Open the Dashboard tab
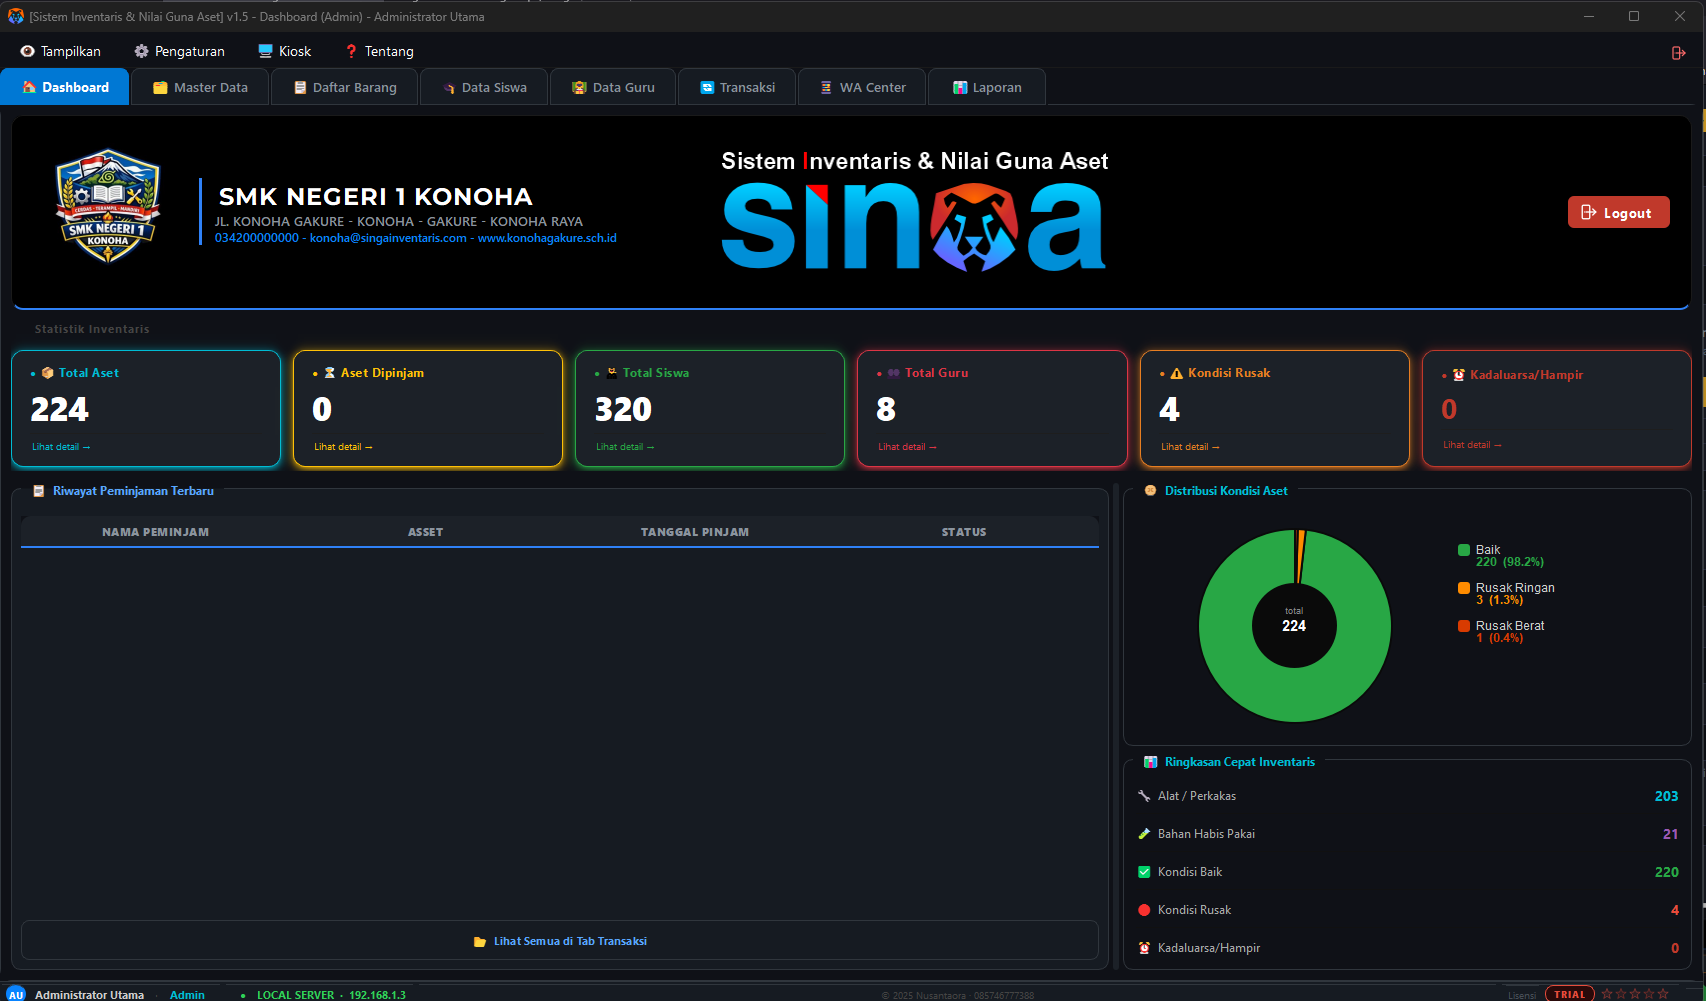 click(x=65, y=87)
